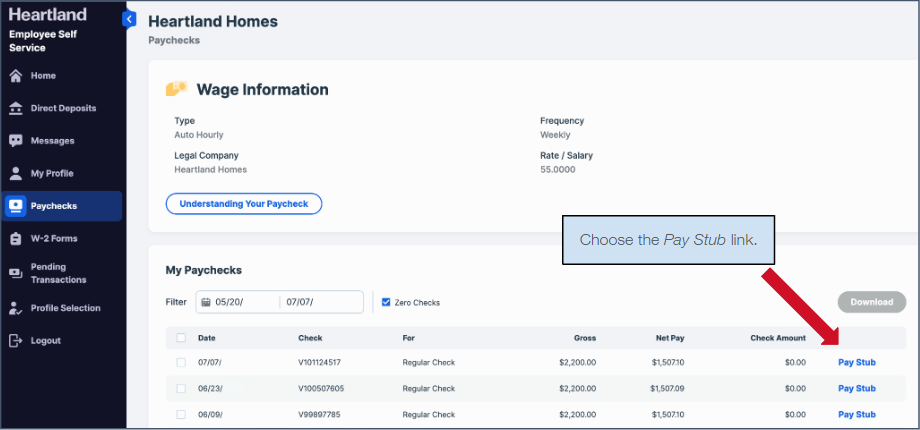Click the Download button
Screen dimensions: 920x430
click(871, 302)
